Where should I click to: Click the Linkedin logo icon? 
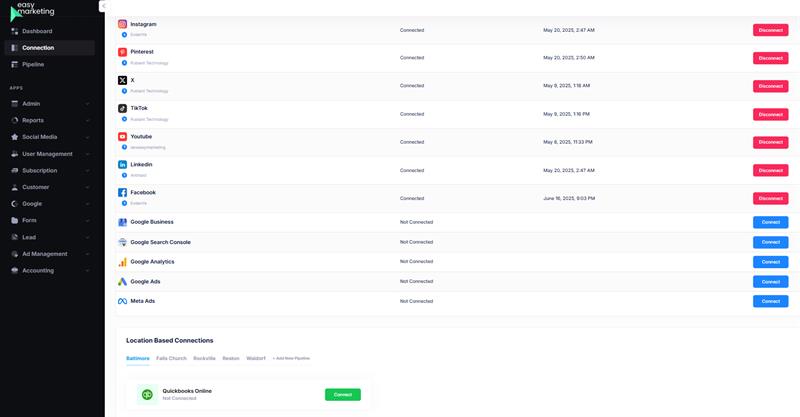122,164
